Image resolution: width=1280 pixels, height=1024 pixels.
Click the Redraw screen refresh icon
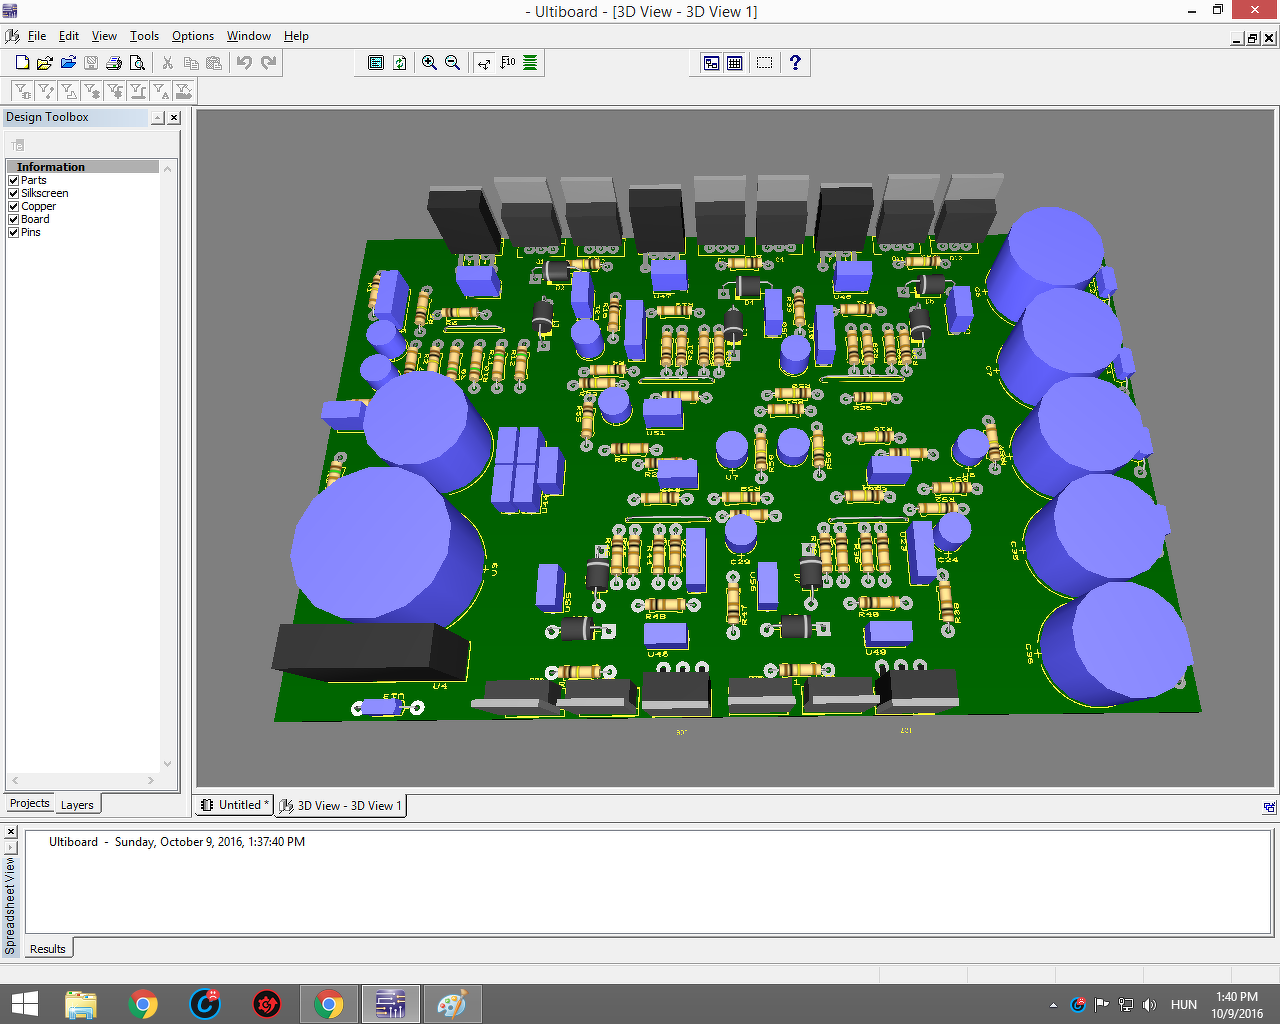(x=399, y=63)
